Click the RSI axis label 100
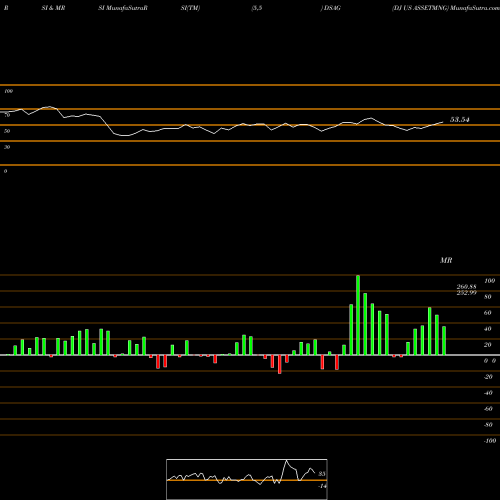 pyautogui.click(x=9, y=91)
